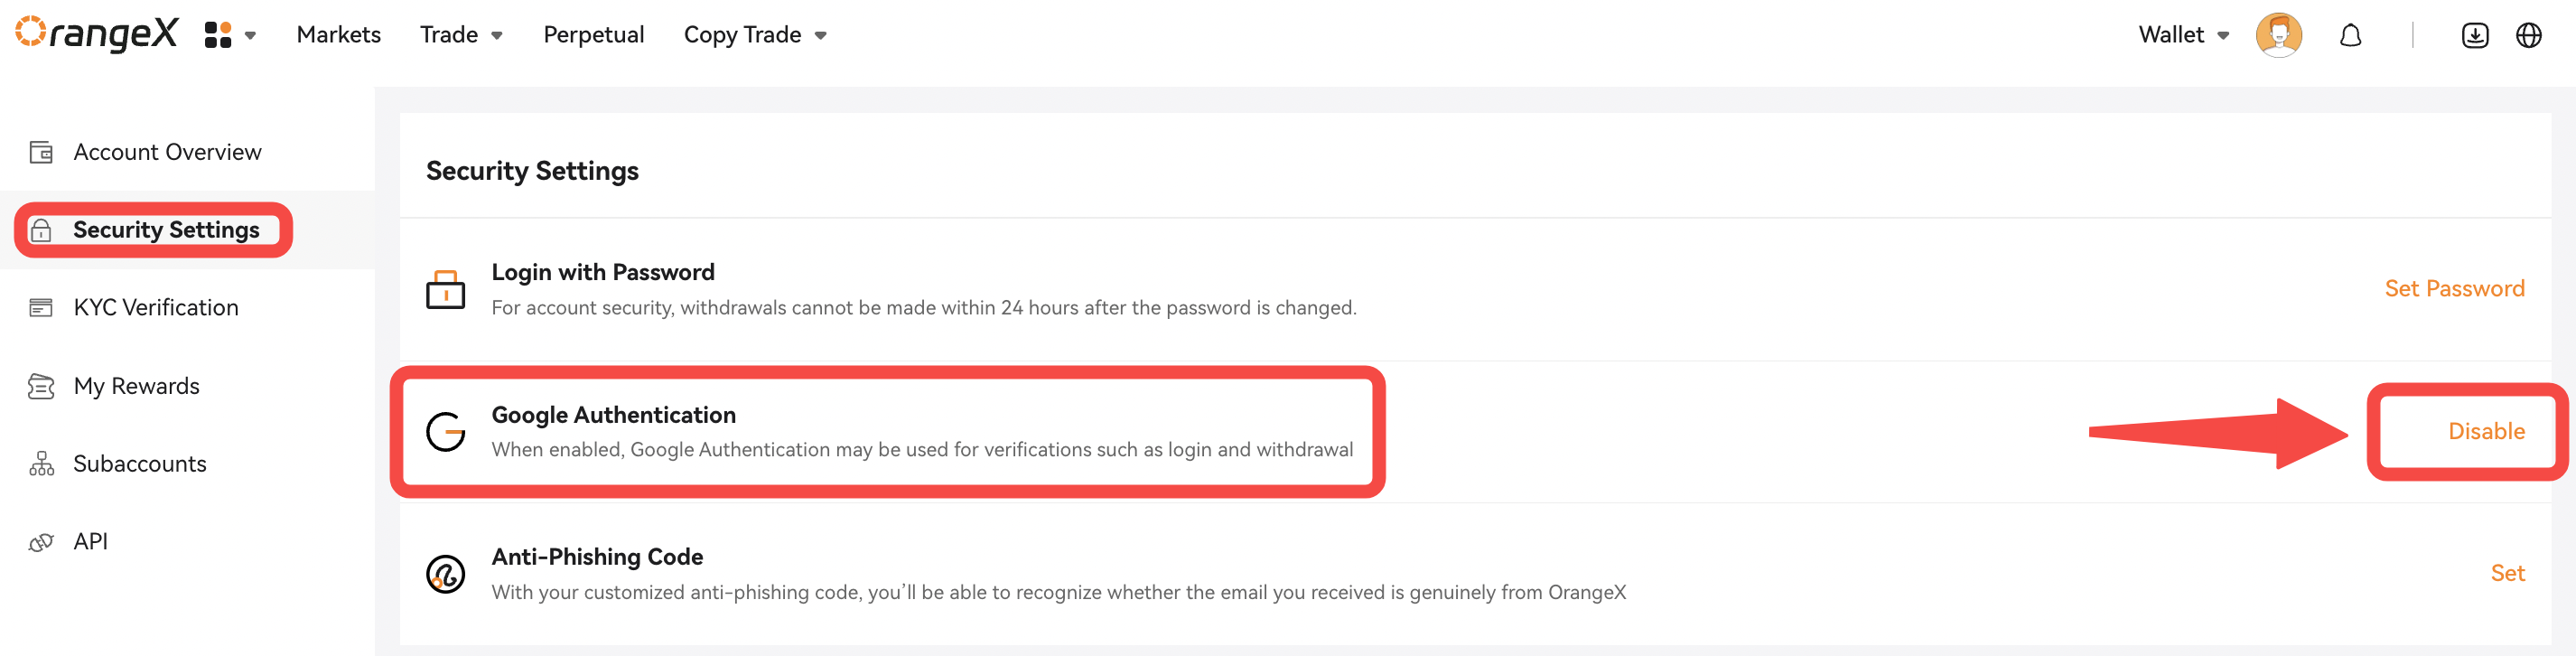Click the OrangeX logo
The width and height of the screenshot is (2576, 656).
pyautogui.click(x=97, y=34)
